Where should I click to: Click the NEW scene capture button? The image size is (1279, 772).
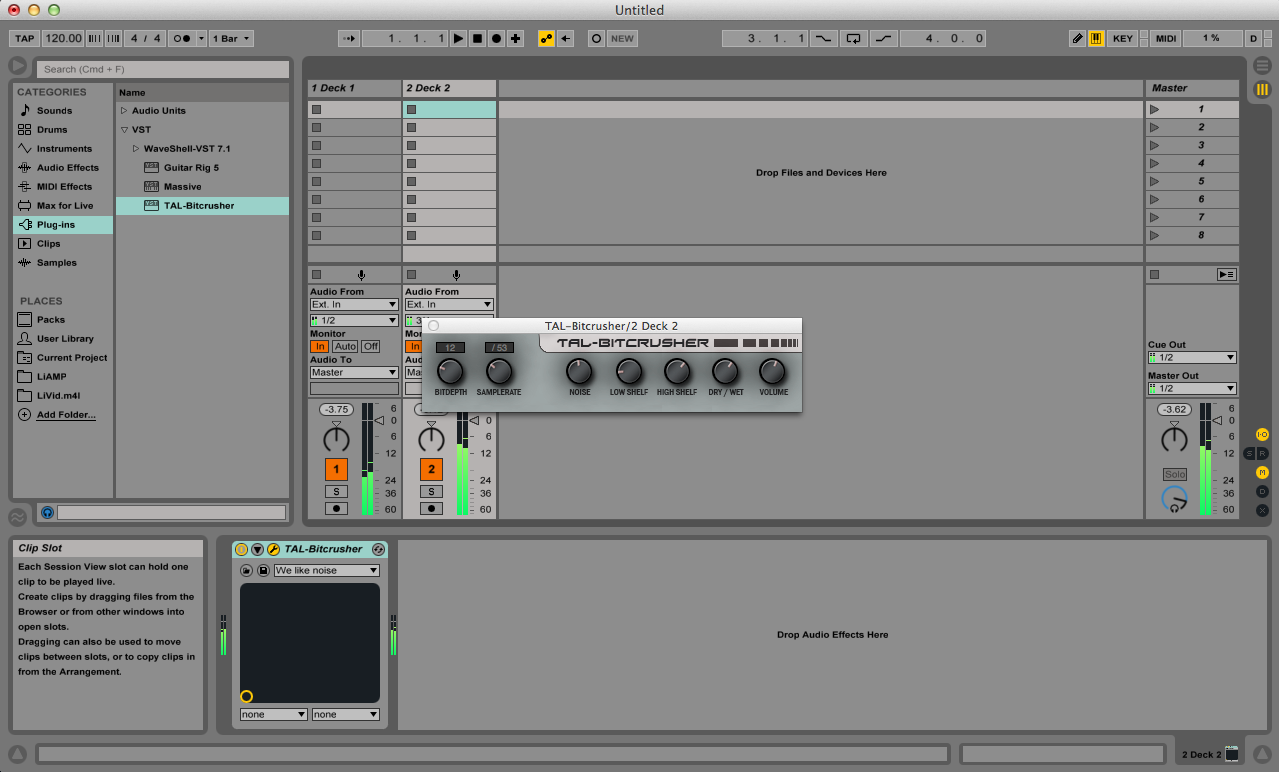(622, 38)
